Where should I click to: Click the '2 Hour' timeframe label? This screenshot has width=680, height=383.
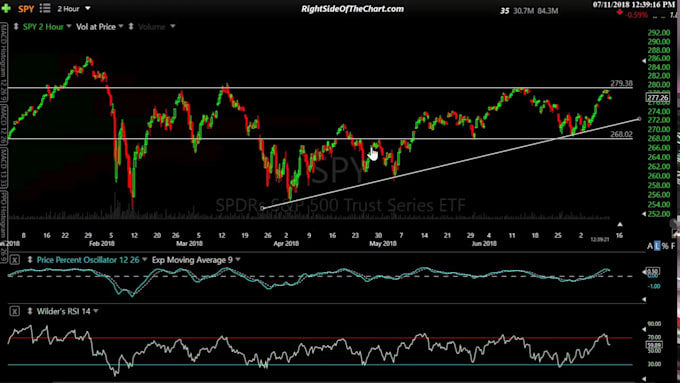(x=69, y=9)
